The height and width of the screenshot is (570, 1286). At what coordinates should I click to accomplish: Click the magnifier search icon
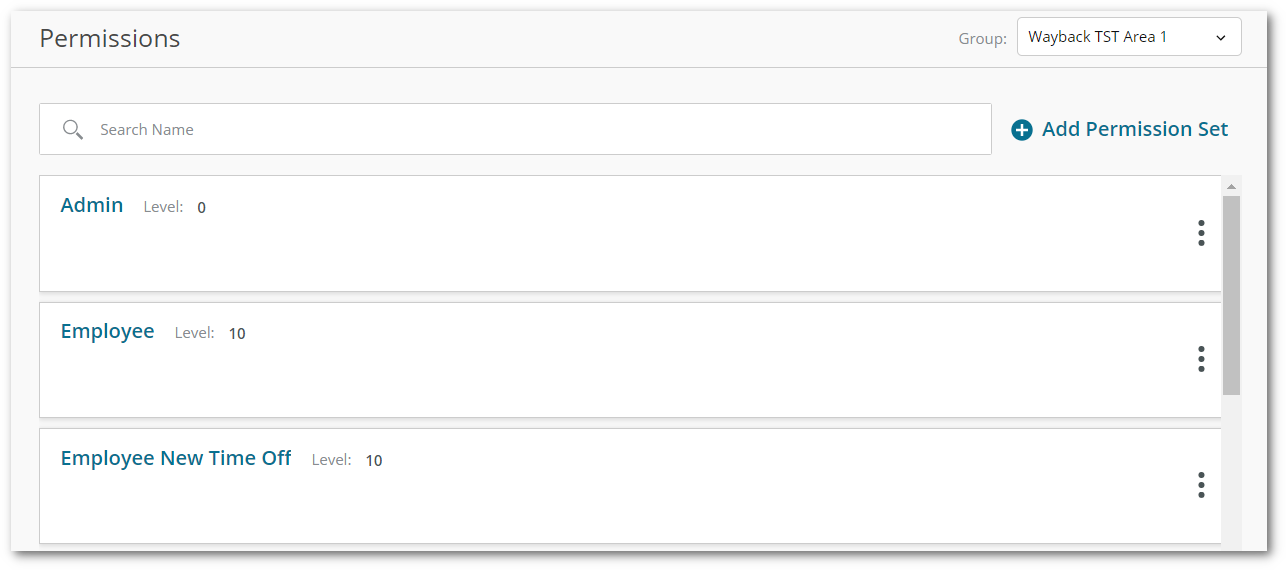pyautogui.click(x=72, y=129)
